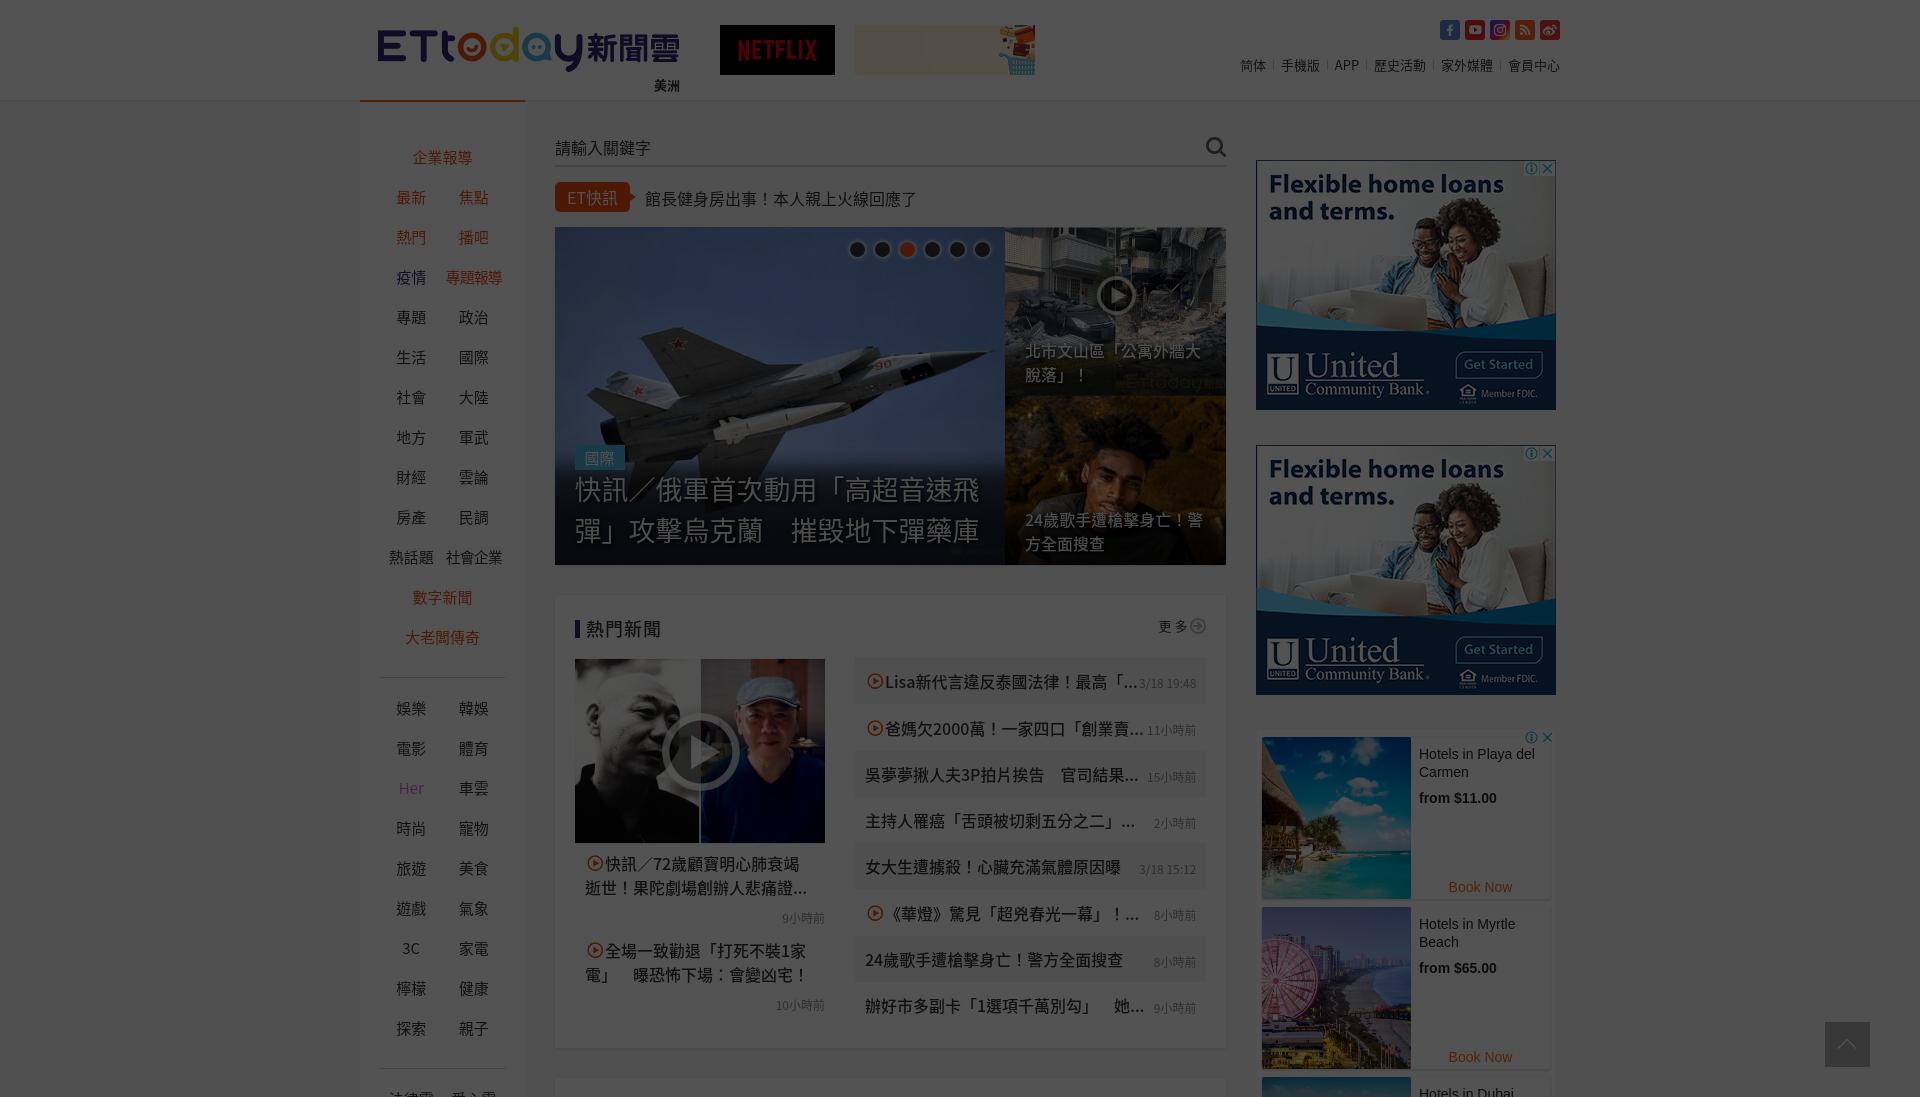Open the Netflix banner
Screen dimensions: 1920x1097
[x=777, y=50]
